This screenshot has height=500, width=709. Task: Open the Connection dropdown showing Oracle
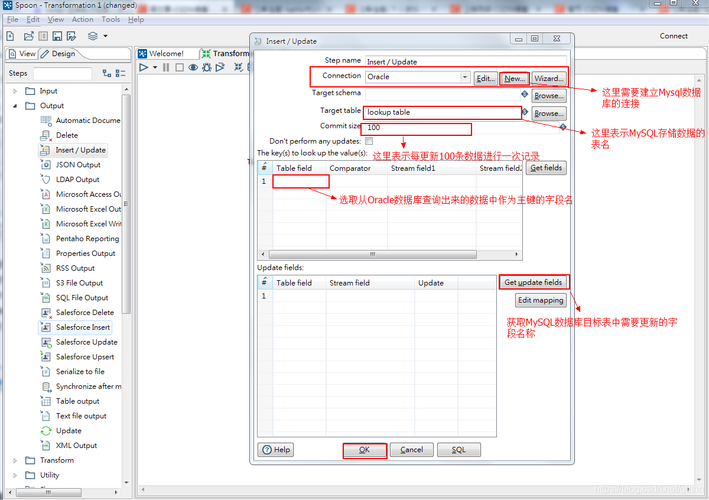[464, 77]
